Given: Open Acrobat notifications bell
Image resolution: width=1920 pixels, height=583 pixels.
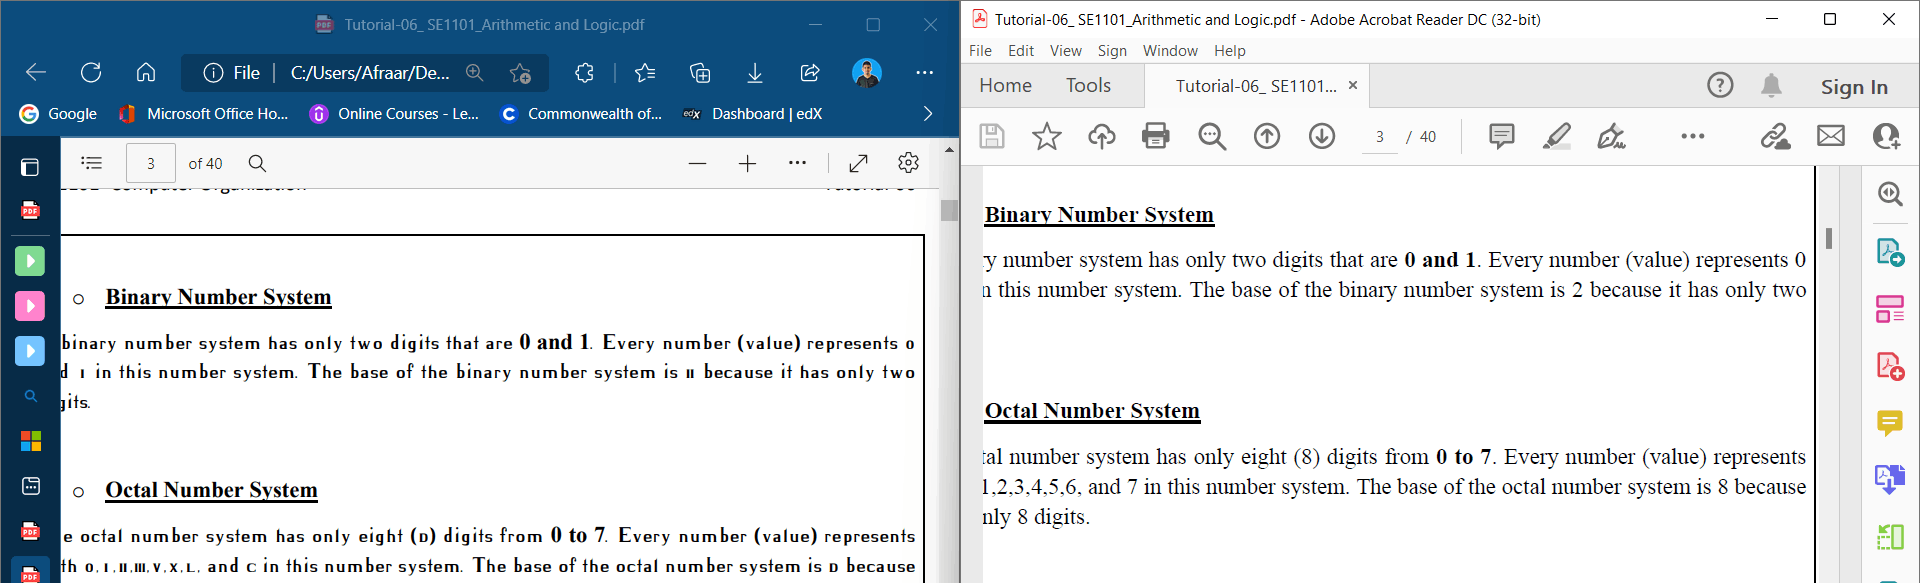Looking at the screenshot, I should coord(1771,86).
